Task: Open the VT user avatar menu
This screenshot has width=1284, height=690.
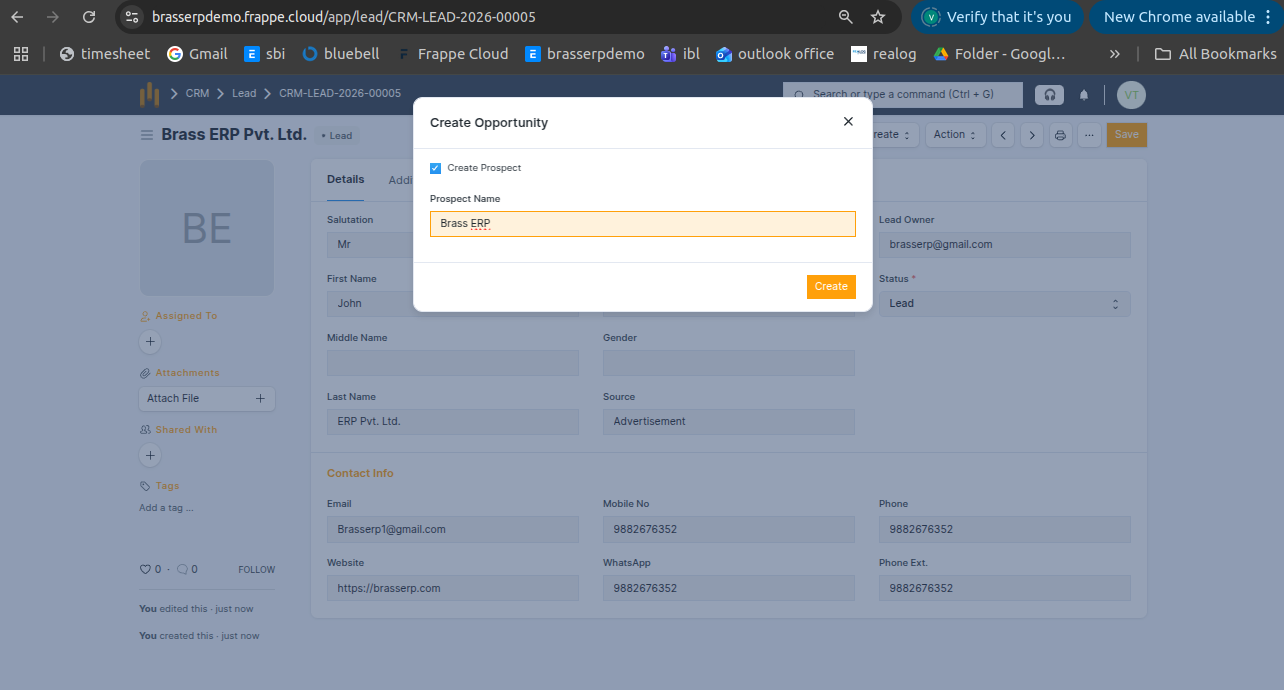Action: click(1131, 95)
